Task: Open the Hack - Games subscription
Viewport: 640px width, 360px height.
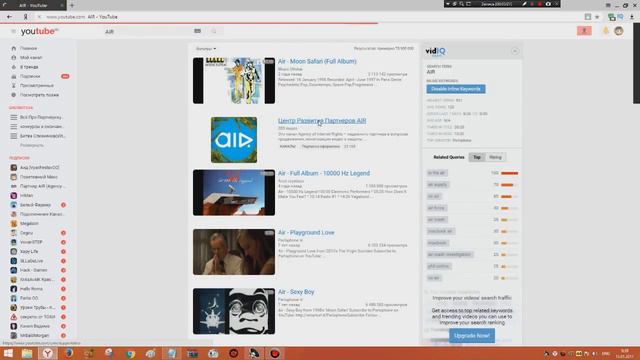Action: [x=33, y=270]
